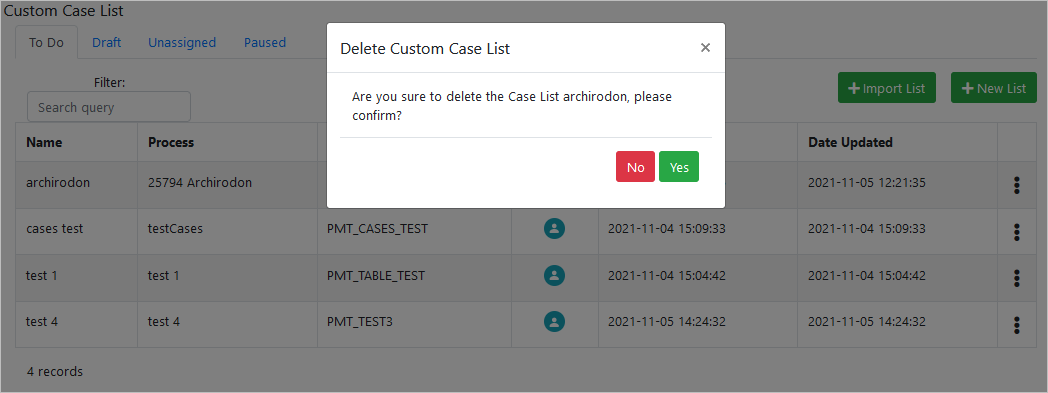The width and height of the screenshot is (1048, 393).
Task: Open the three-dot menu for archirodon row
Action: [x=1017, y=185]
